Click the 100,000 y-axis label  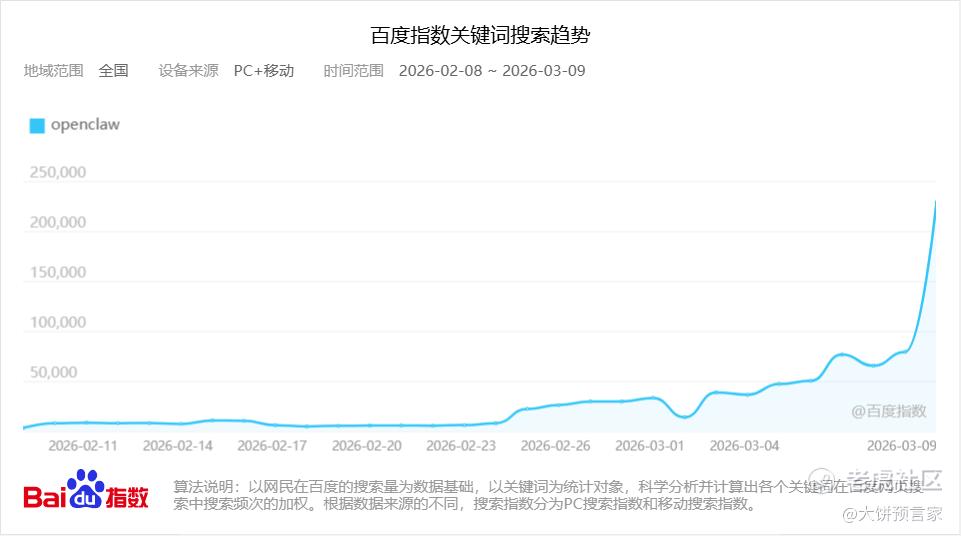[x=58, y=322]
